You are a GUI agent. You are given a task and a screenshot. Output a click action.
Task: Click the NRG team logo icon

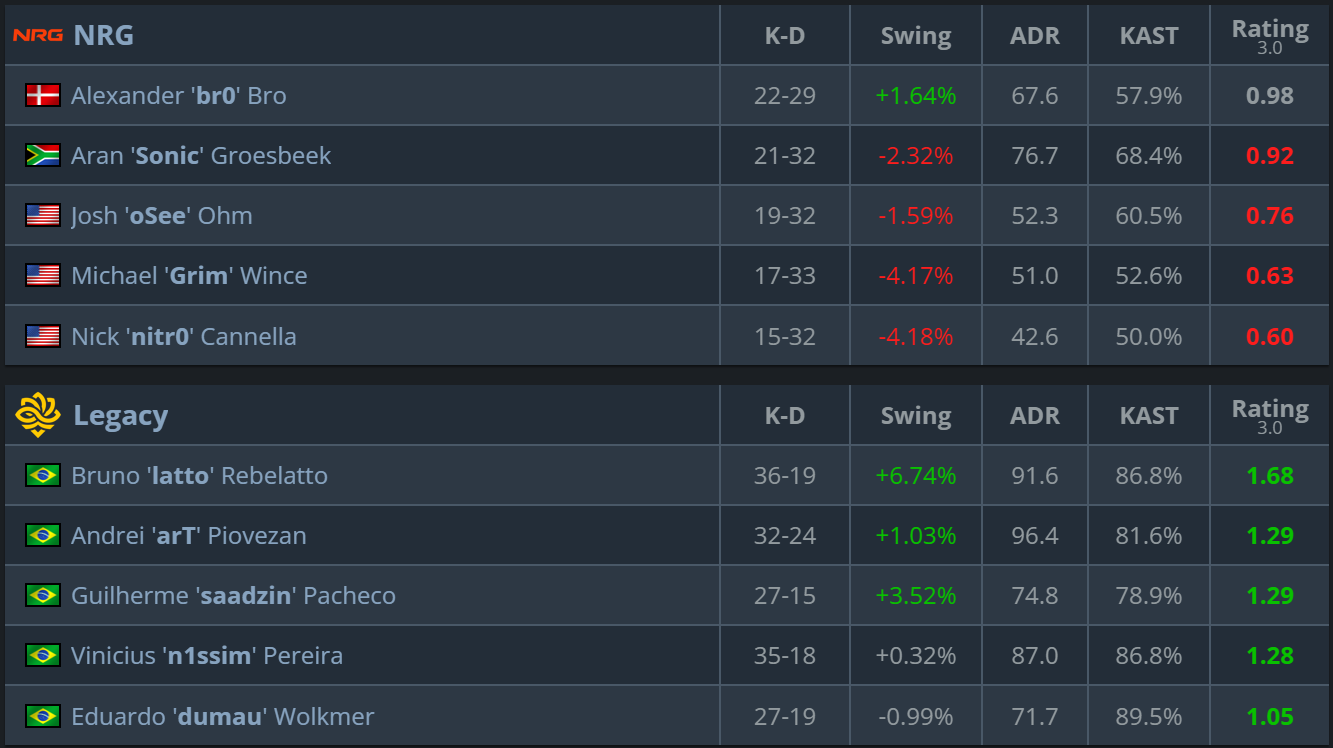pyautogui.click(x=38, y=35)
